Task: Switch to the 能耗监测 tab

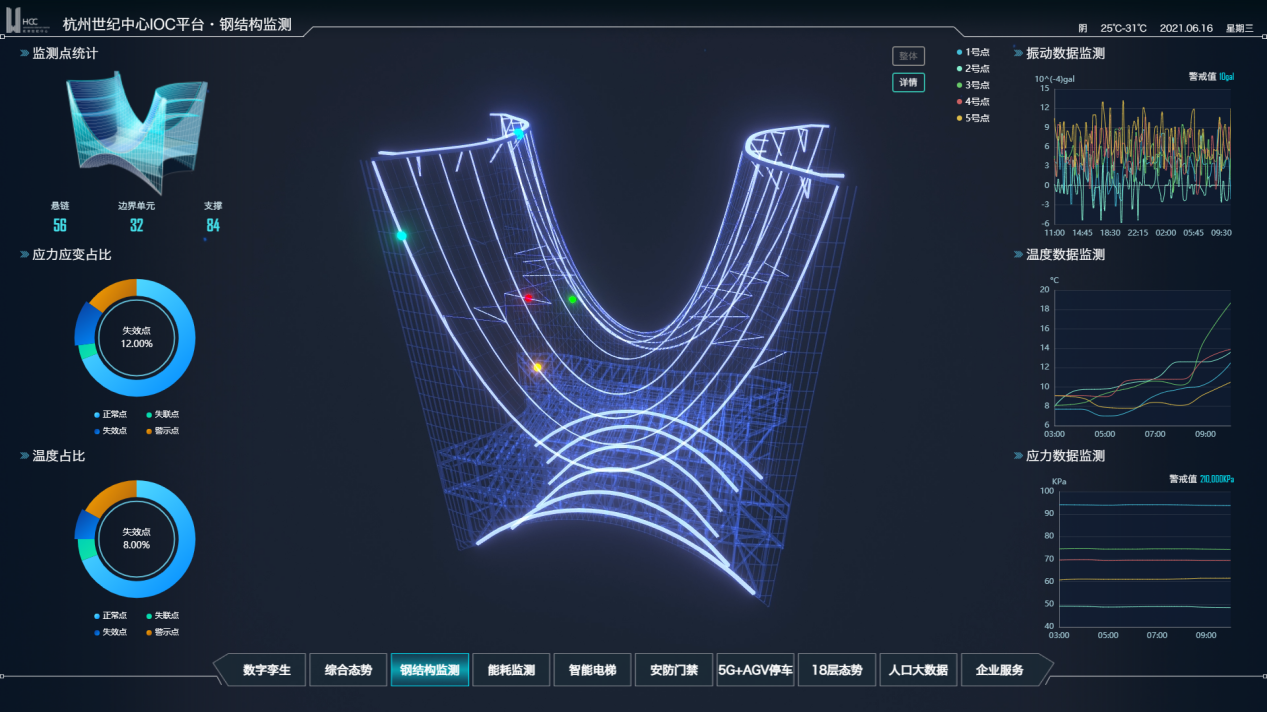Action: 511,670
